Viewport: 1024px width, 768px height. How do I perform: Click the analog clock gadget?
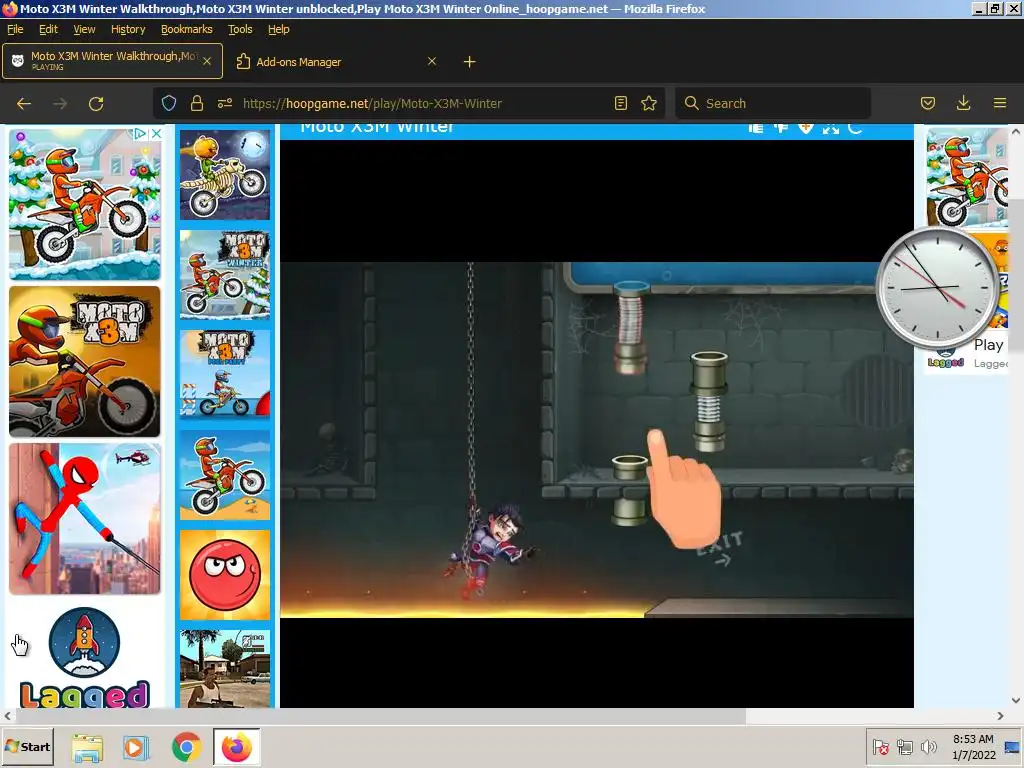(x=936, y=287)
